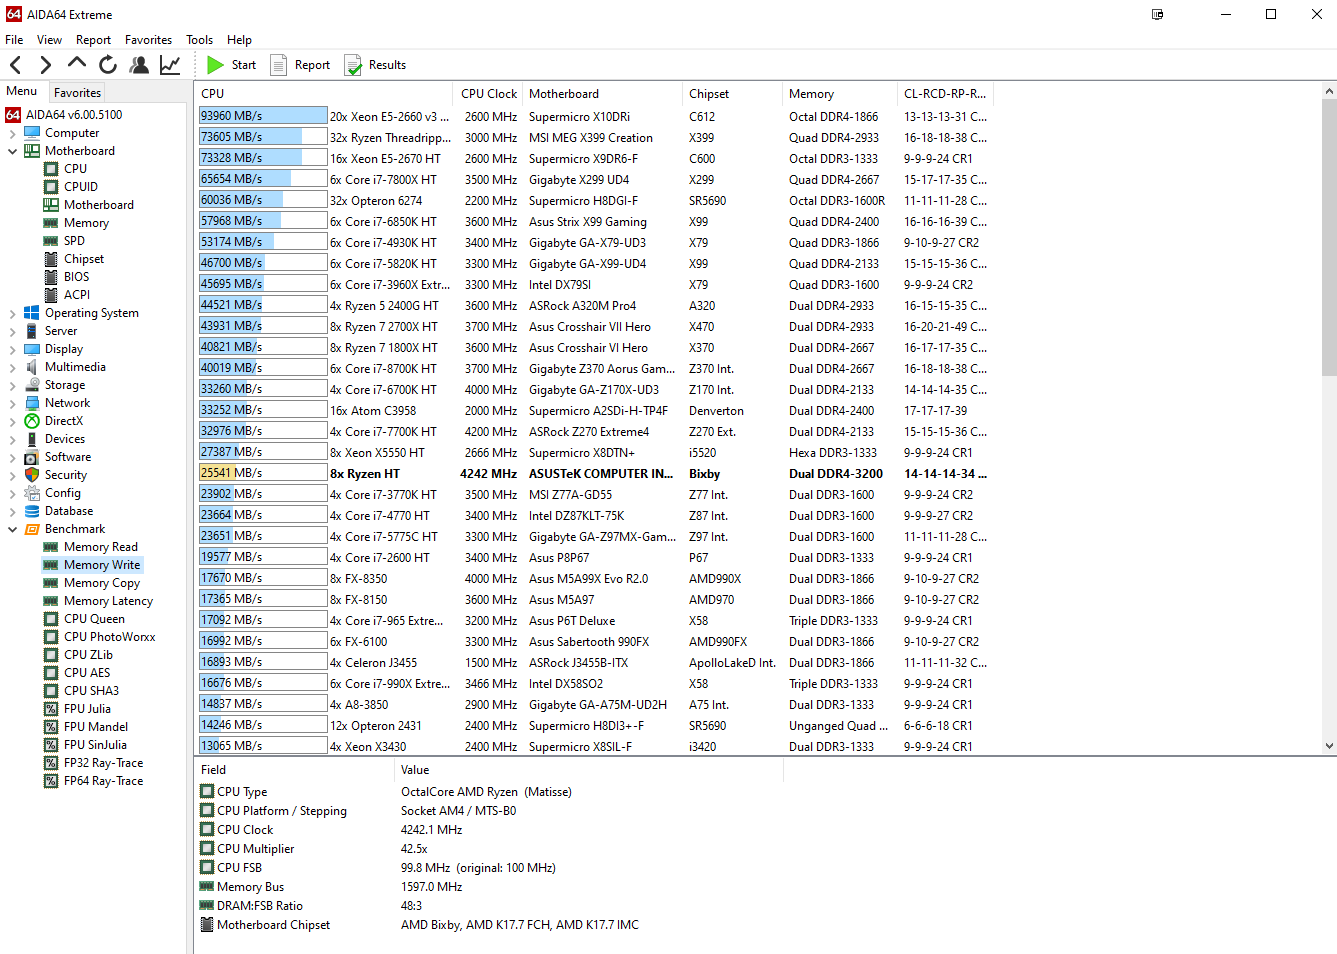Start the benchmark with green arrow
1337x954 pixels.
(x=231, y=65)
